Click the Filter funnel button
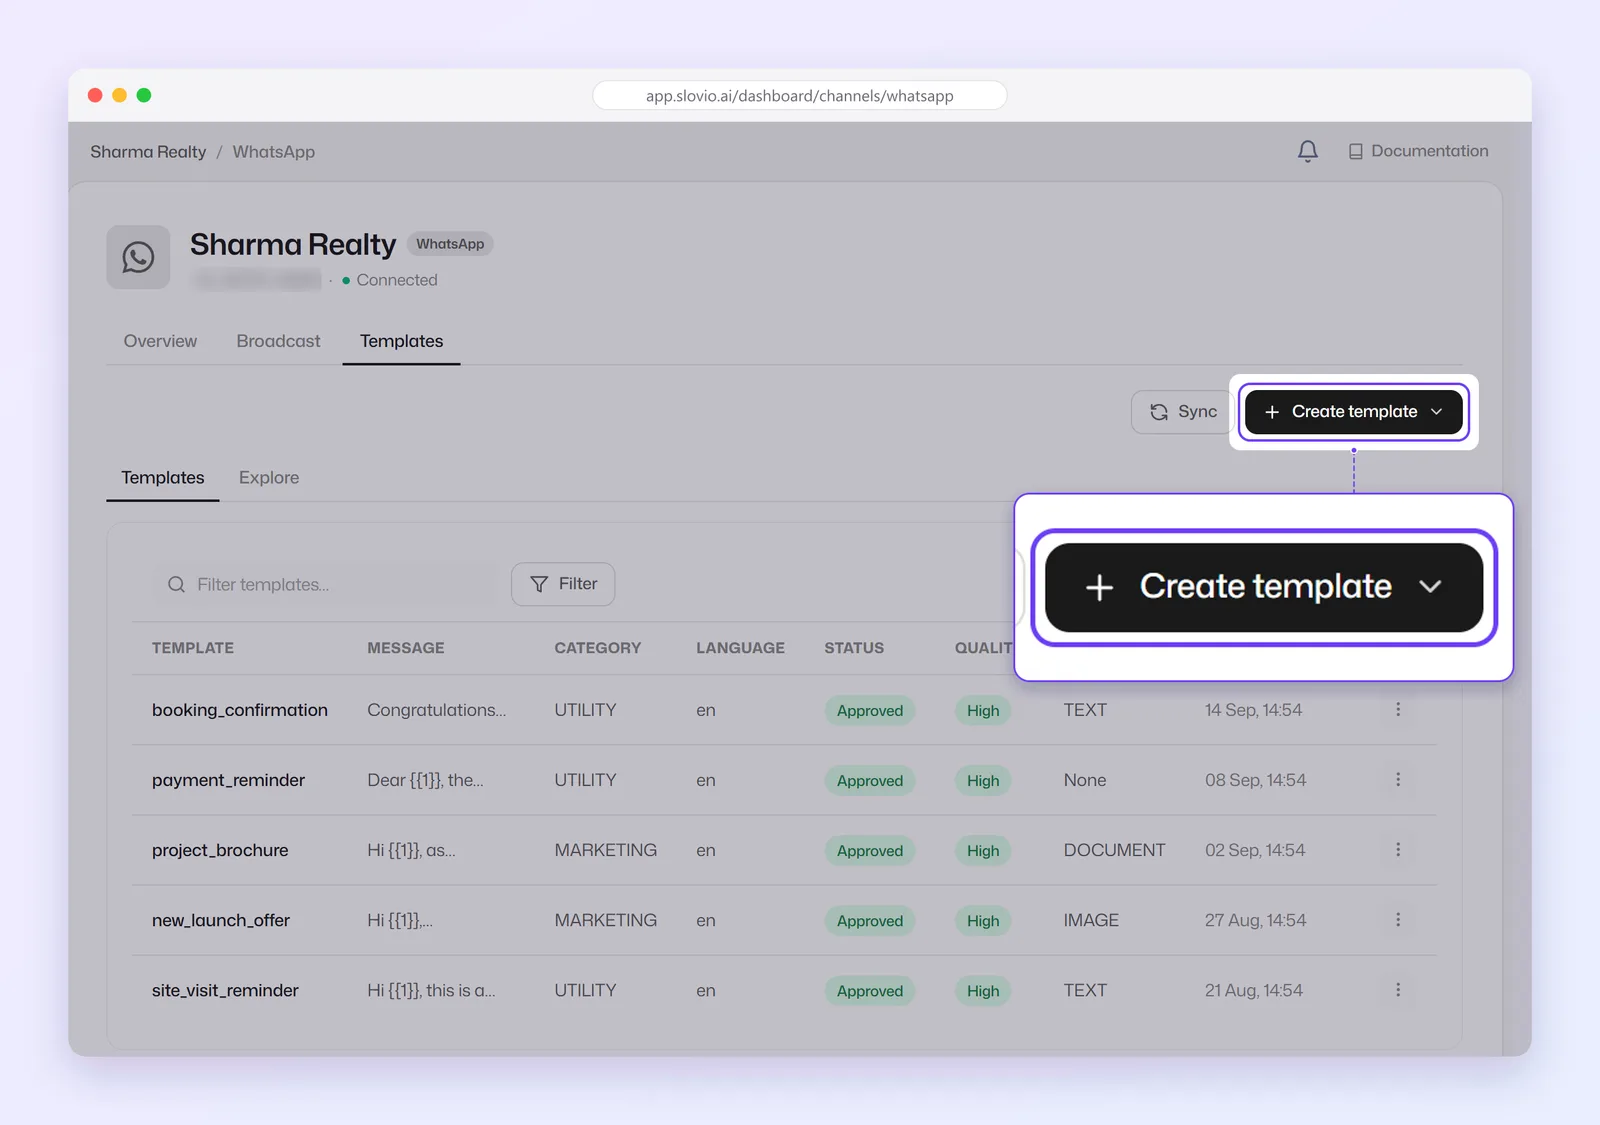1600x1125 pixels. (563, 584)
